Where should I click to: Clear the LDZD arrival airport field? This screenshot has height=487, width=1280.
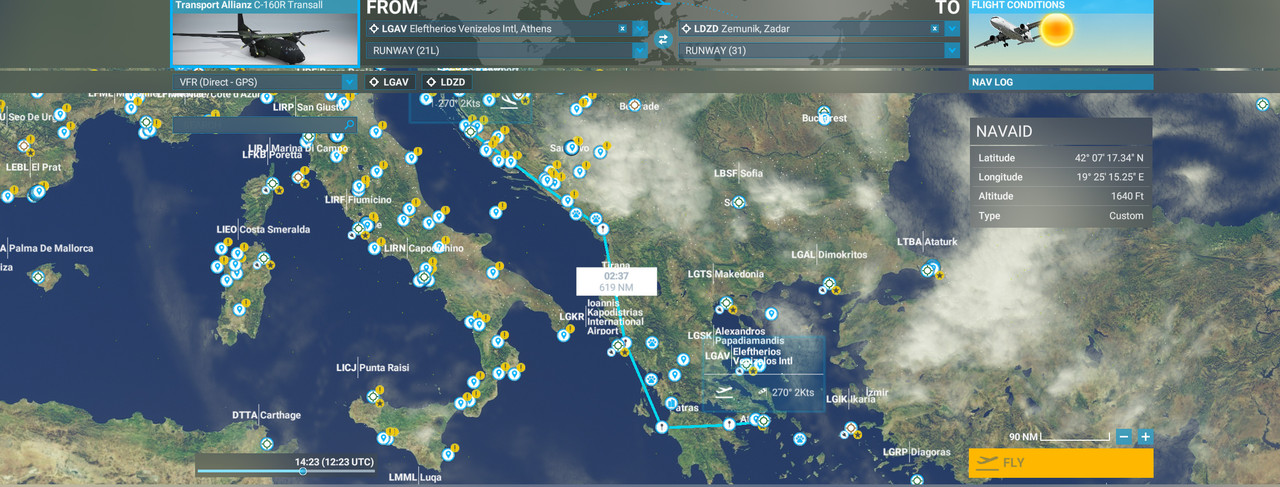click(x=936, y=29)
